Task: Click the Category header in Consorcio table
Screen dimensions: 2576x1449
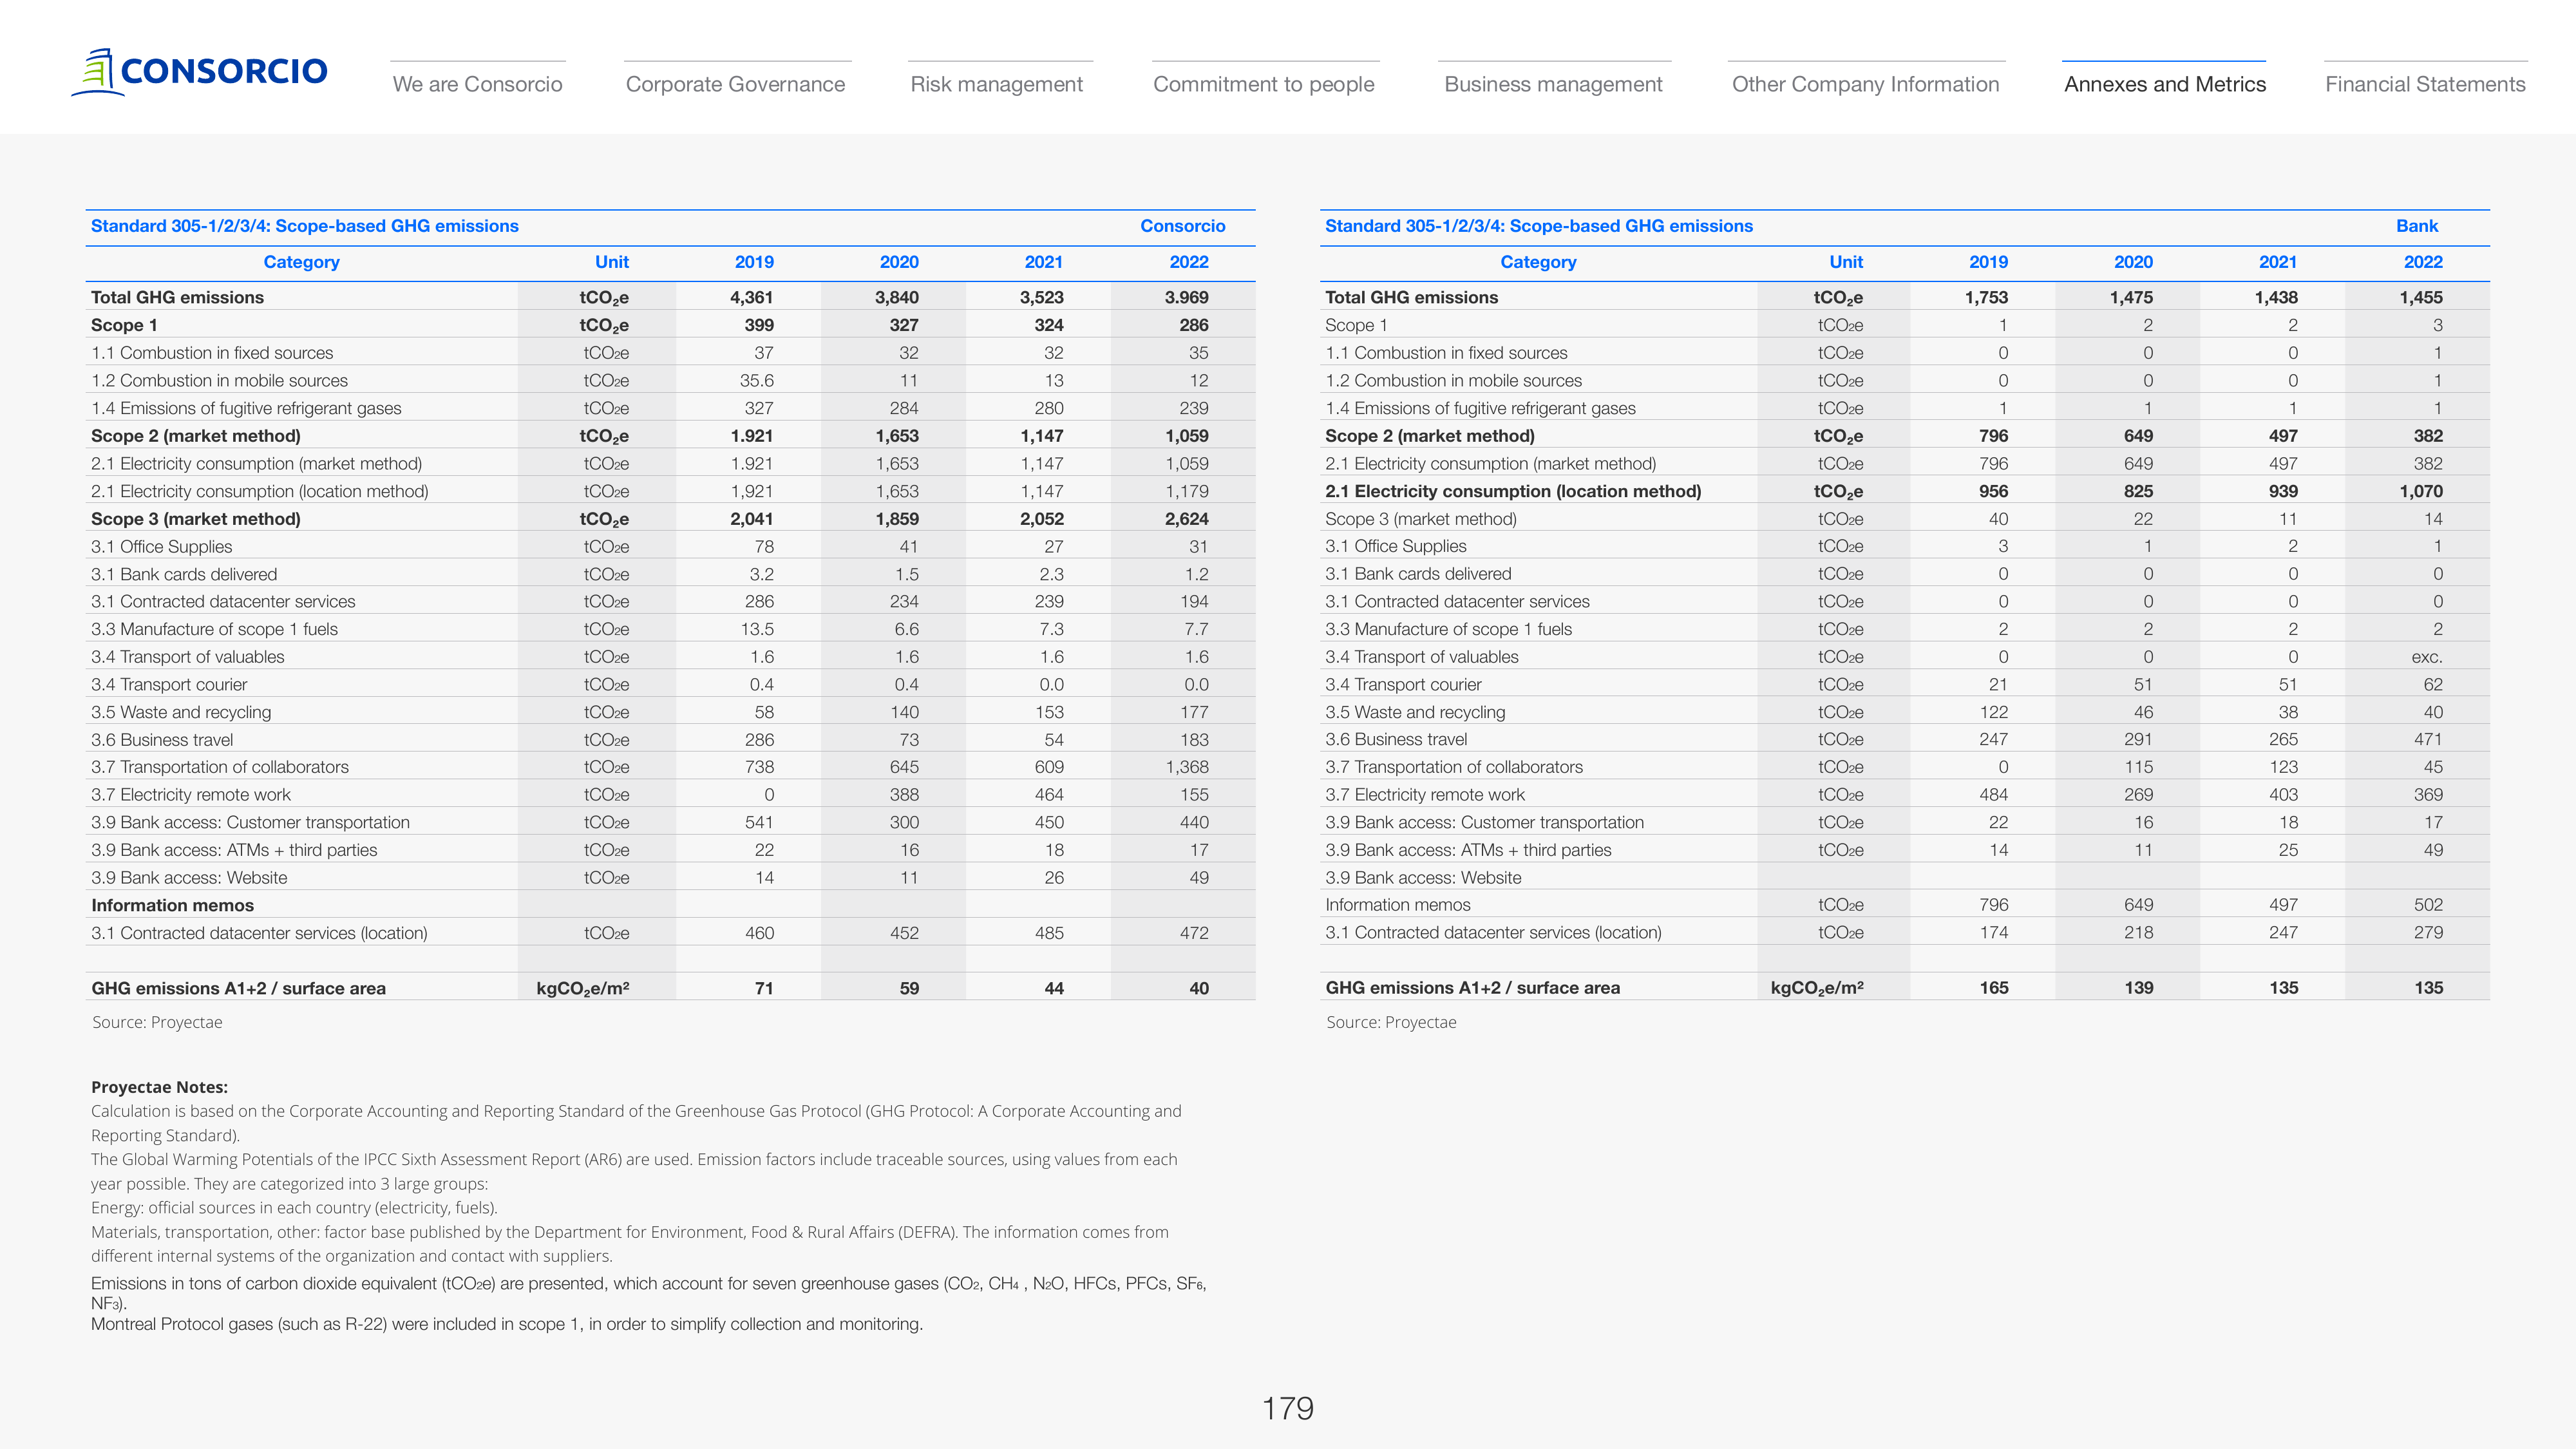Action: tap(301, 262)
